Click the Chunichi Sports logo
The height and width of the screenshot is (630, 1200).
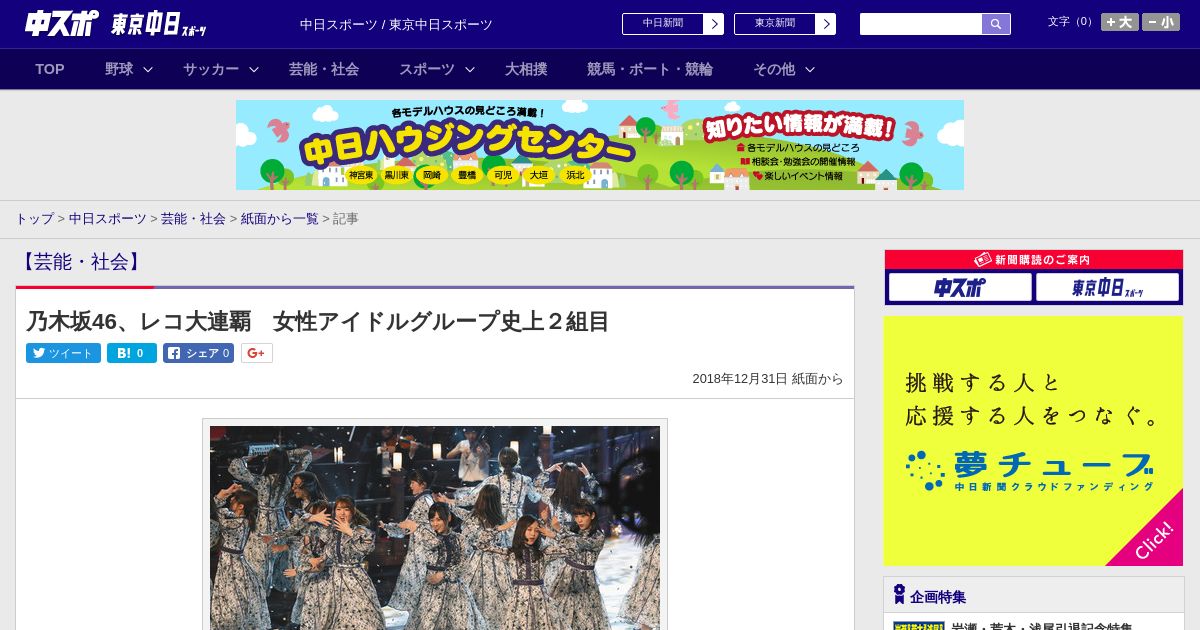click(61, 24)
